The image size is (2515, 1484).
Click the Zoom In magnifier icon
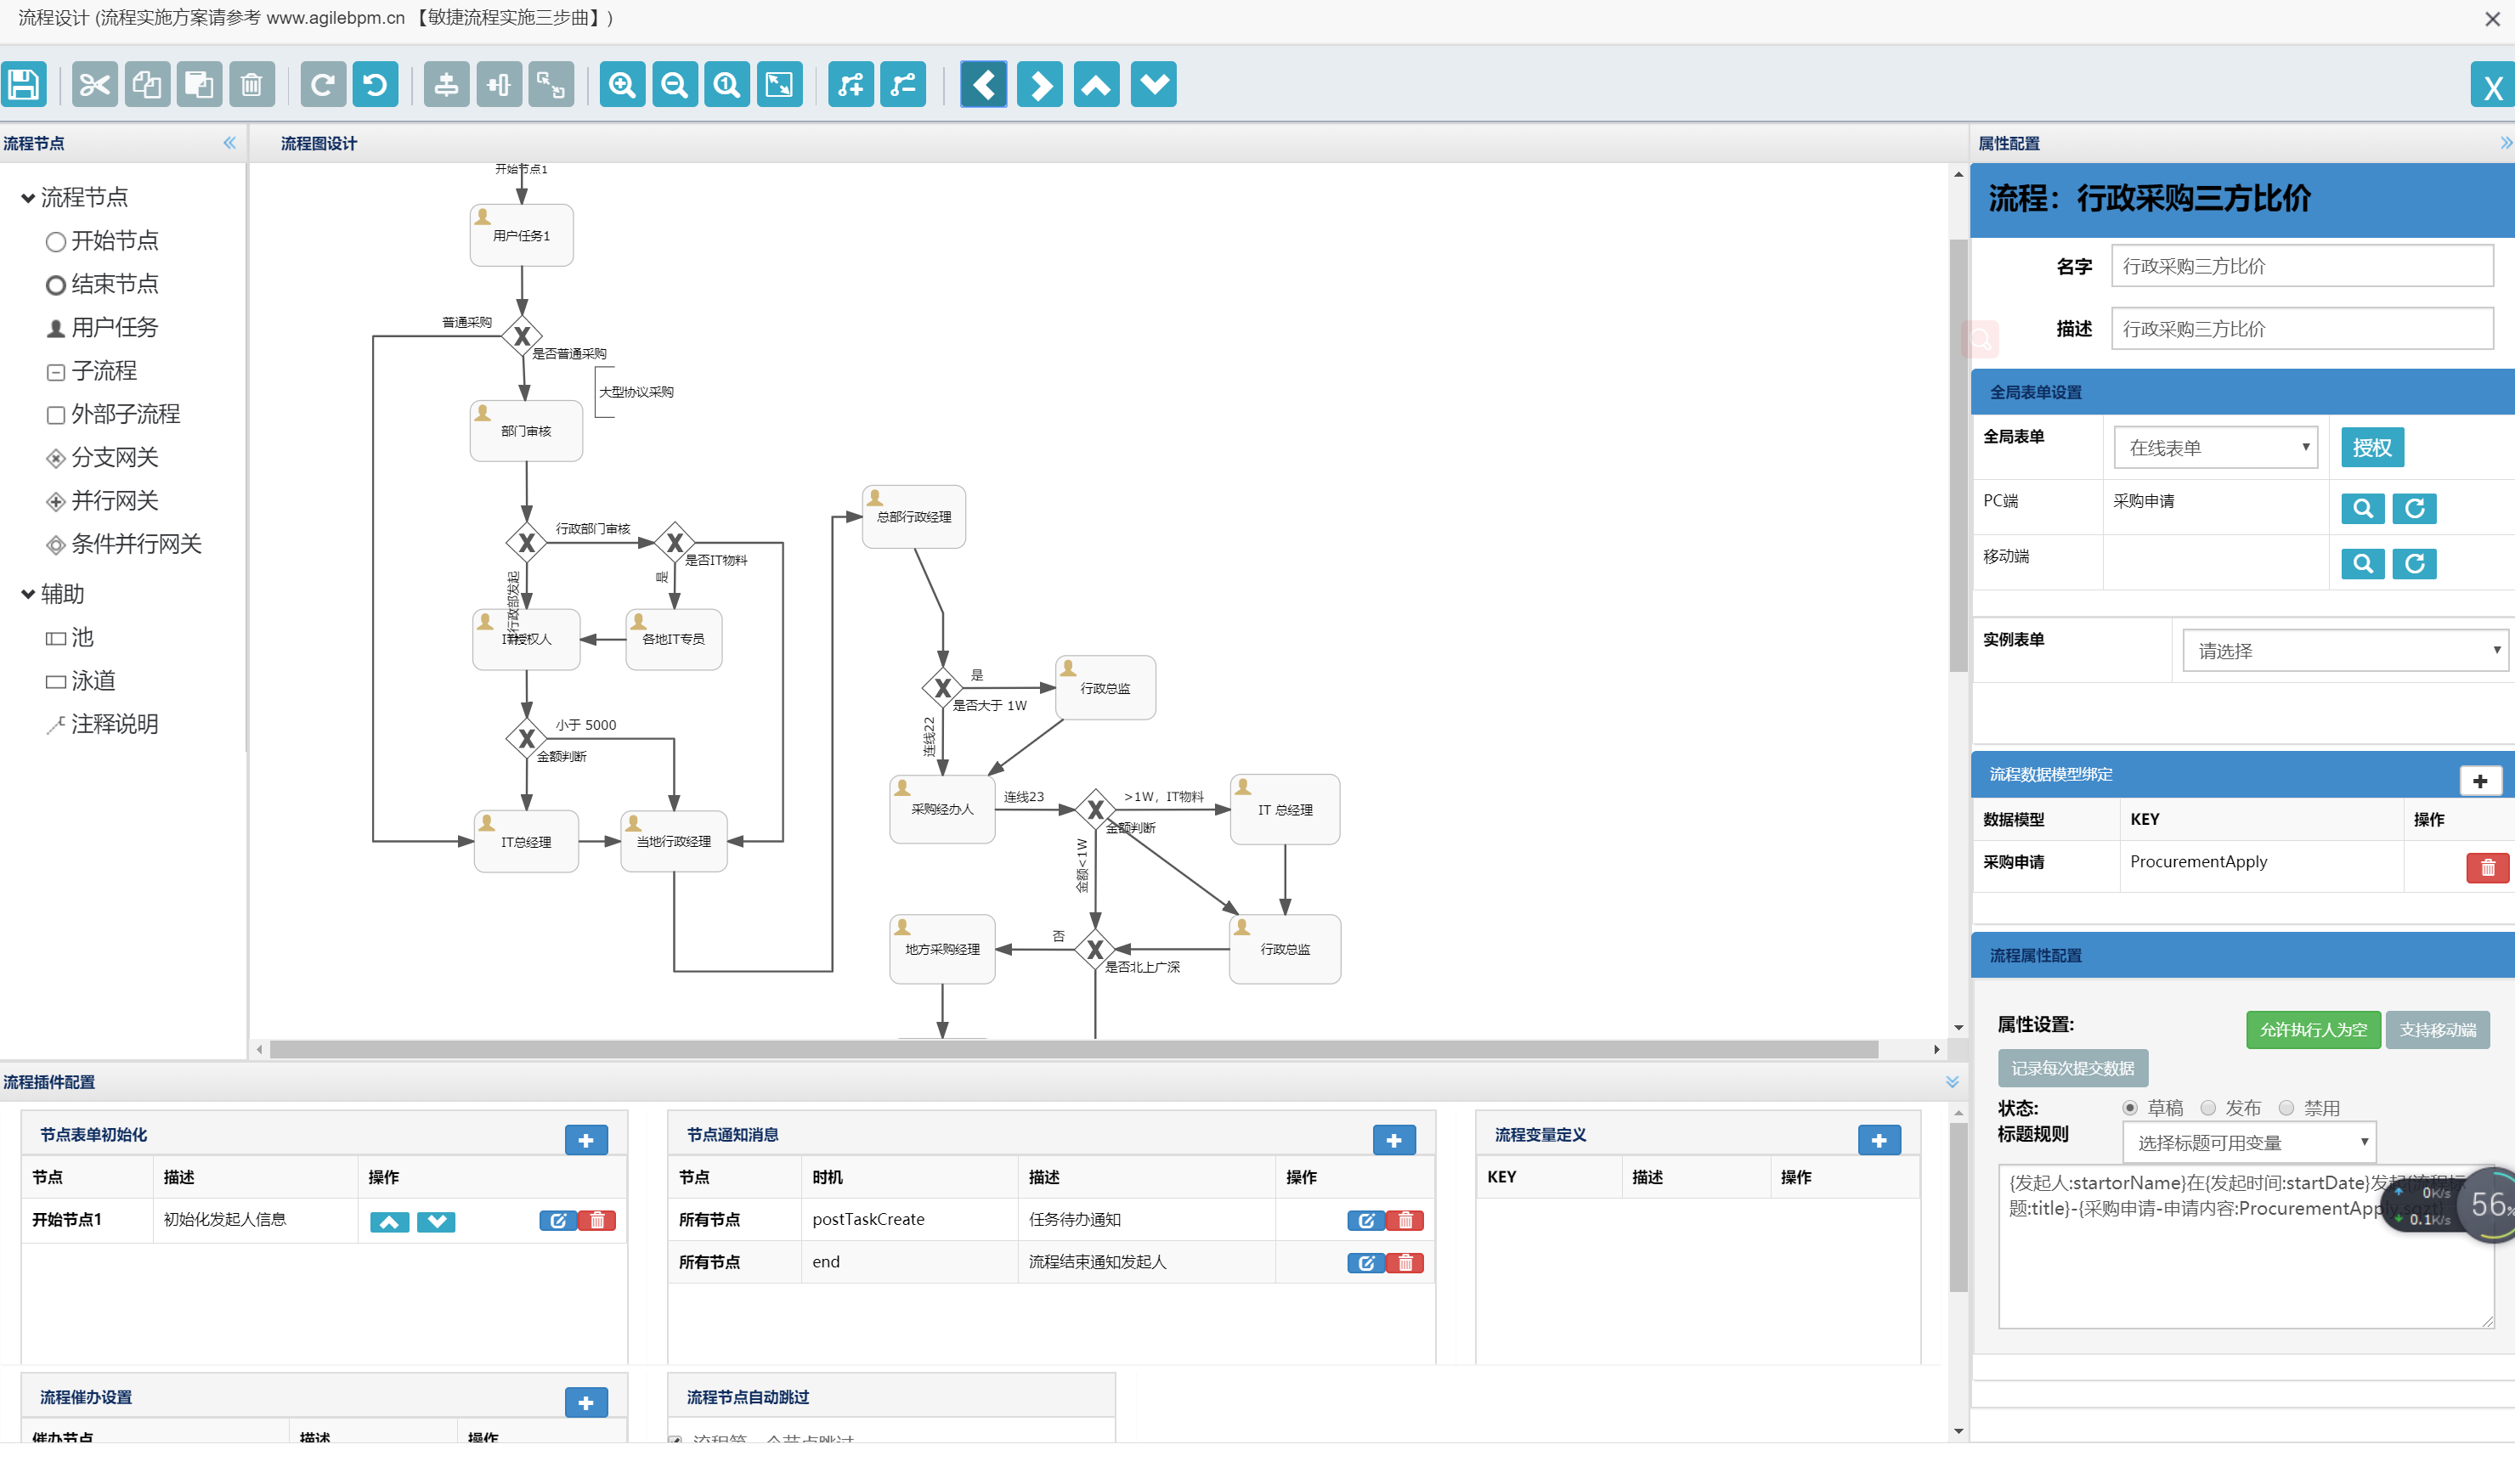[622, 85]
